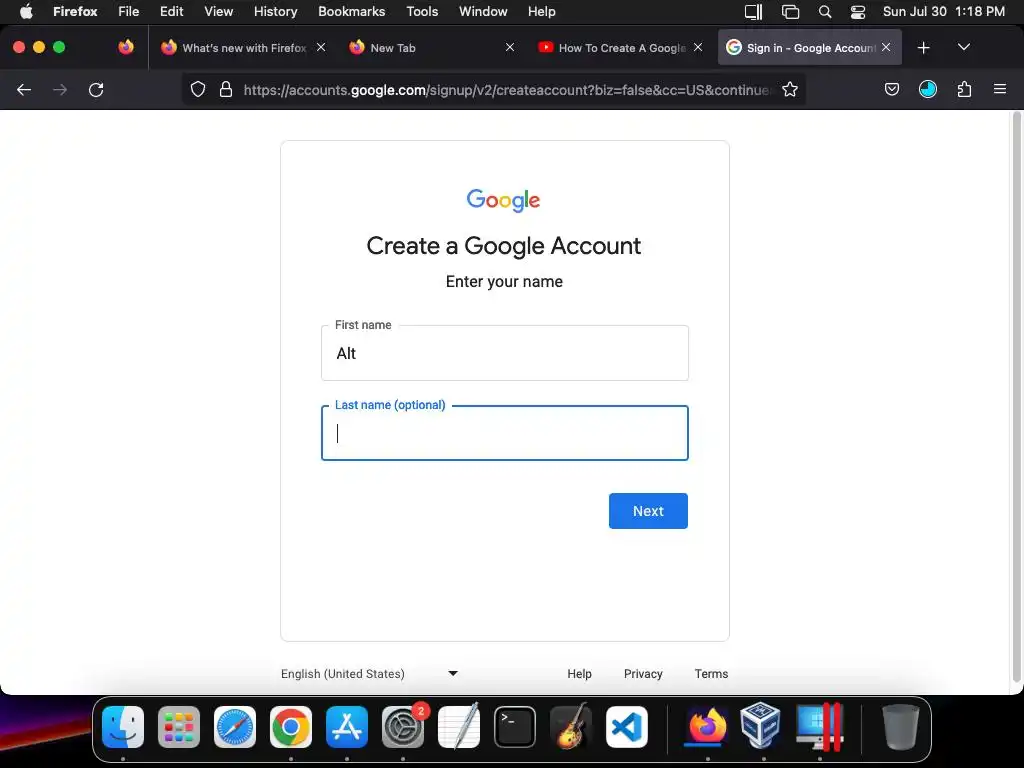Close the How To Create A Google tab

698,47
